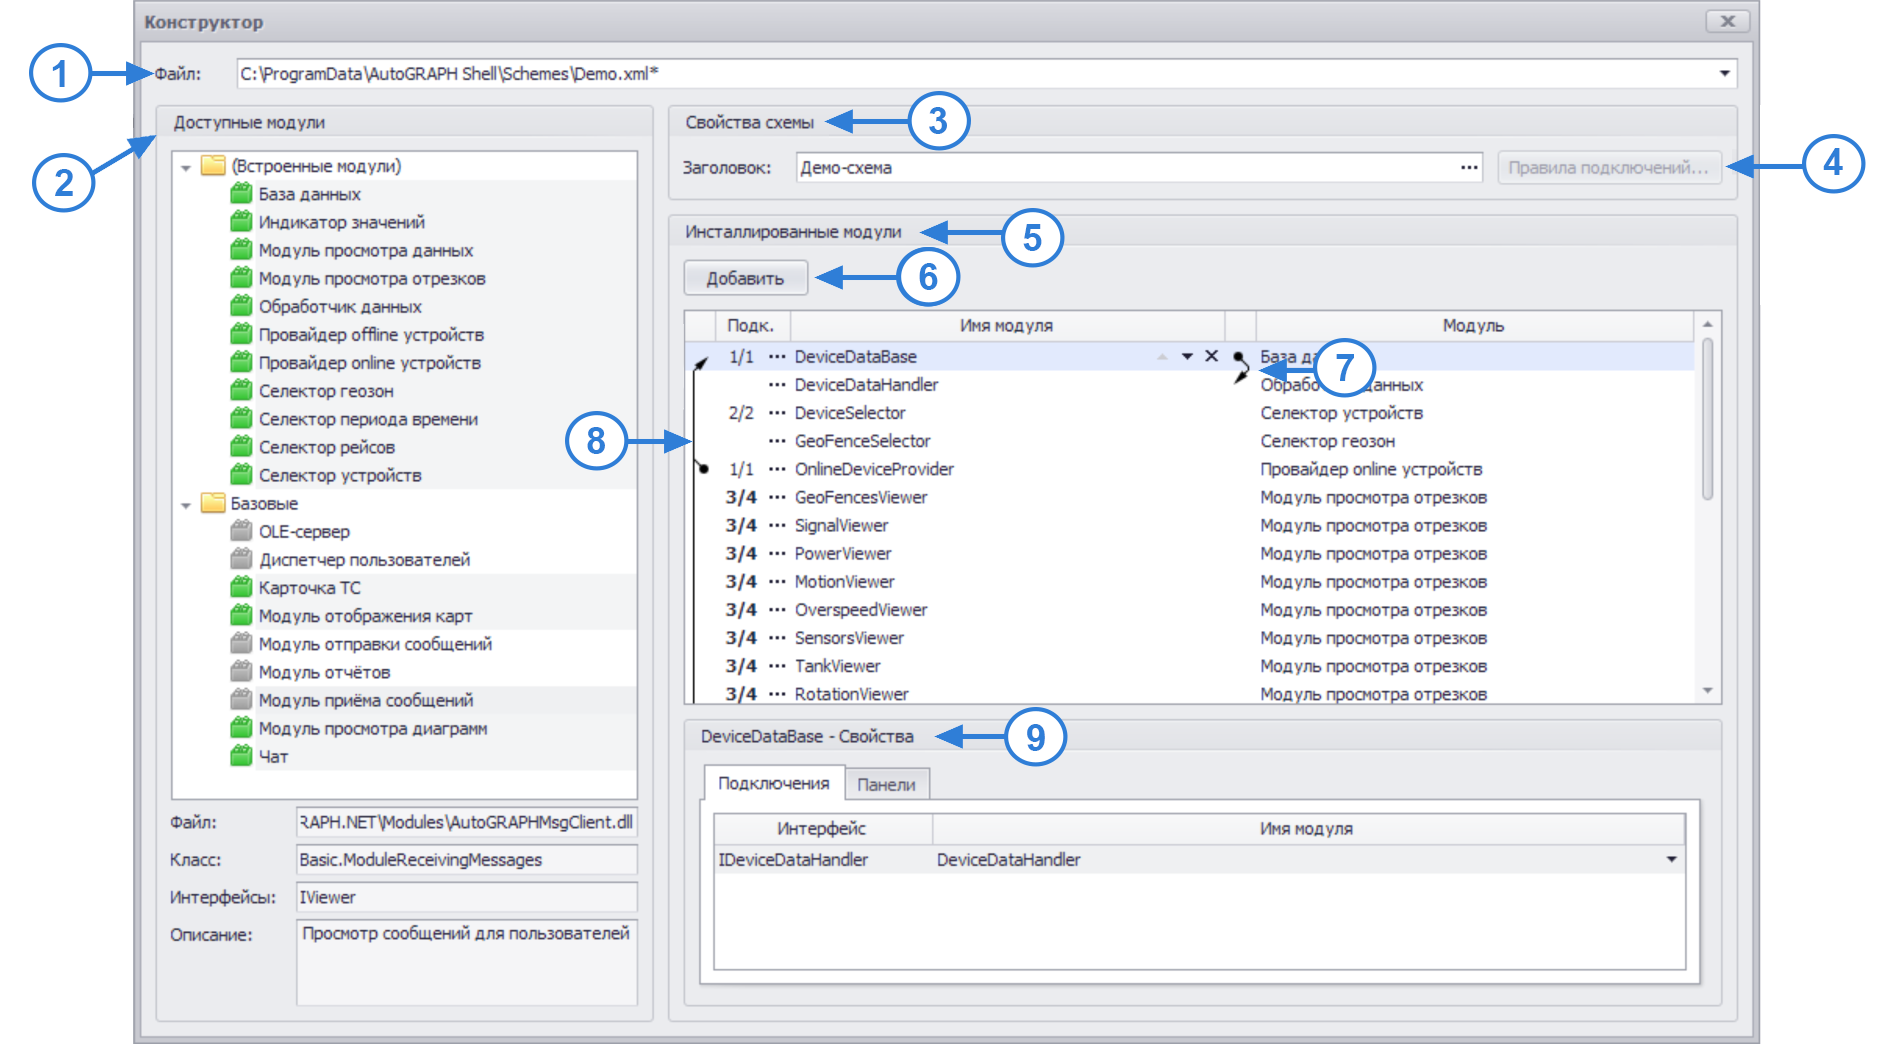Click the icon of Модуль просмотра отрезков in tree
This screenshot has width=1890, height=1044.
[241, 277]
